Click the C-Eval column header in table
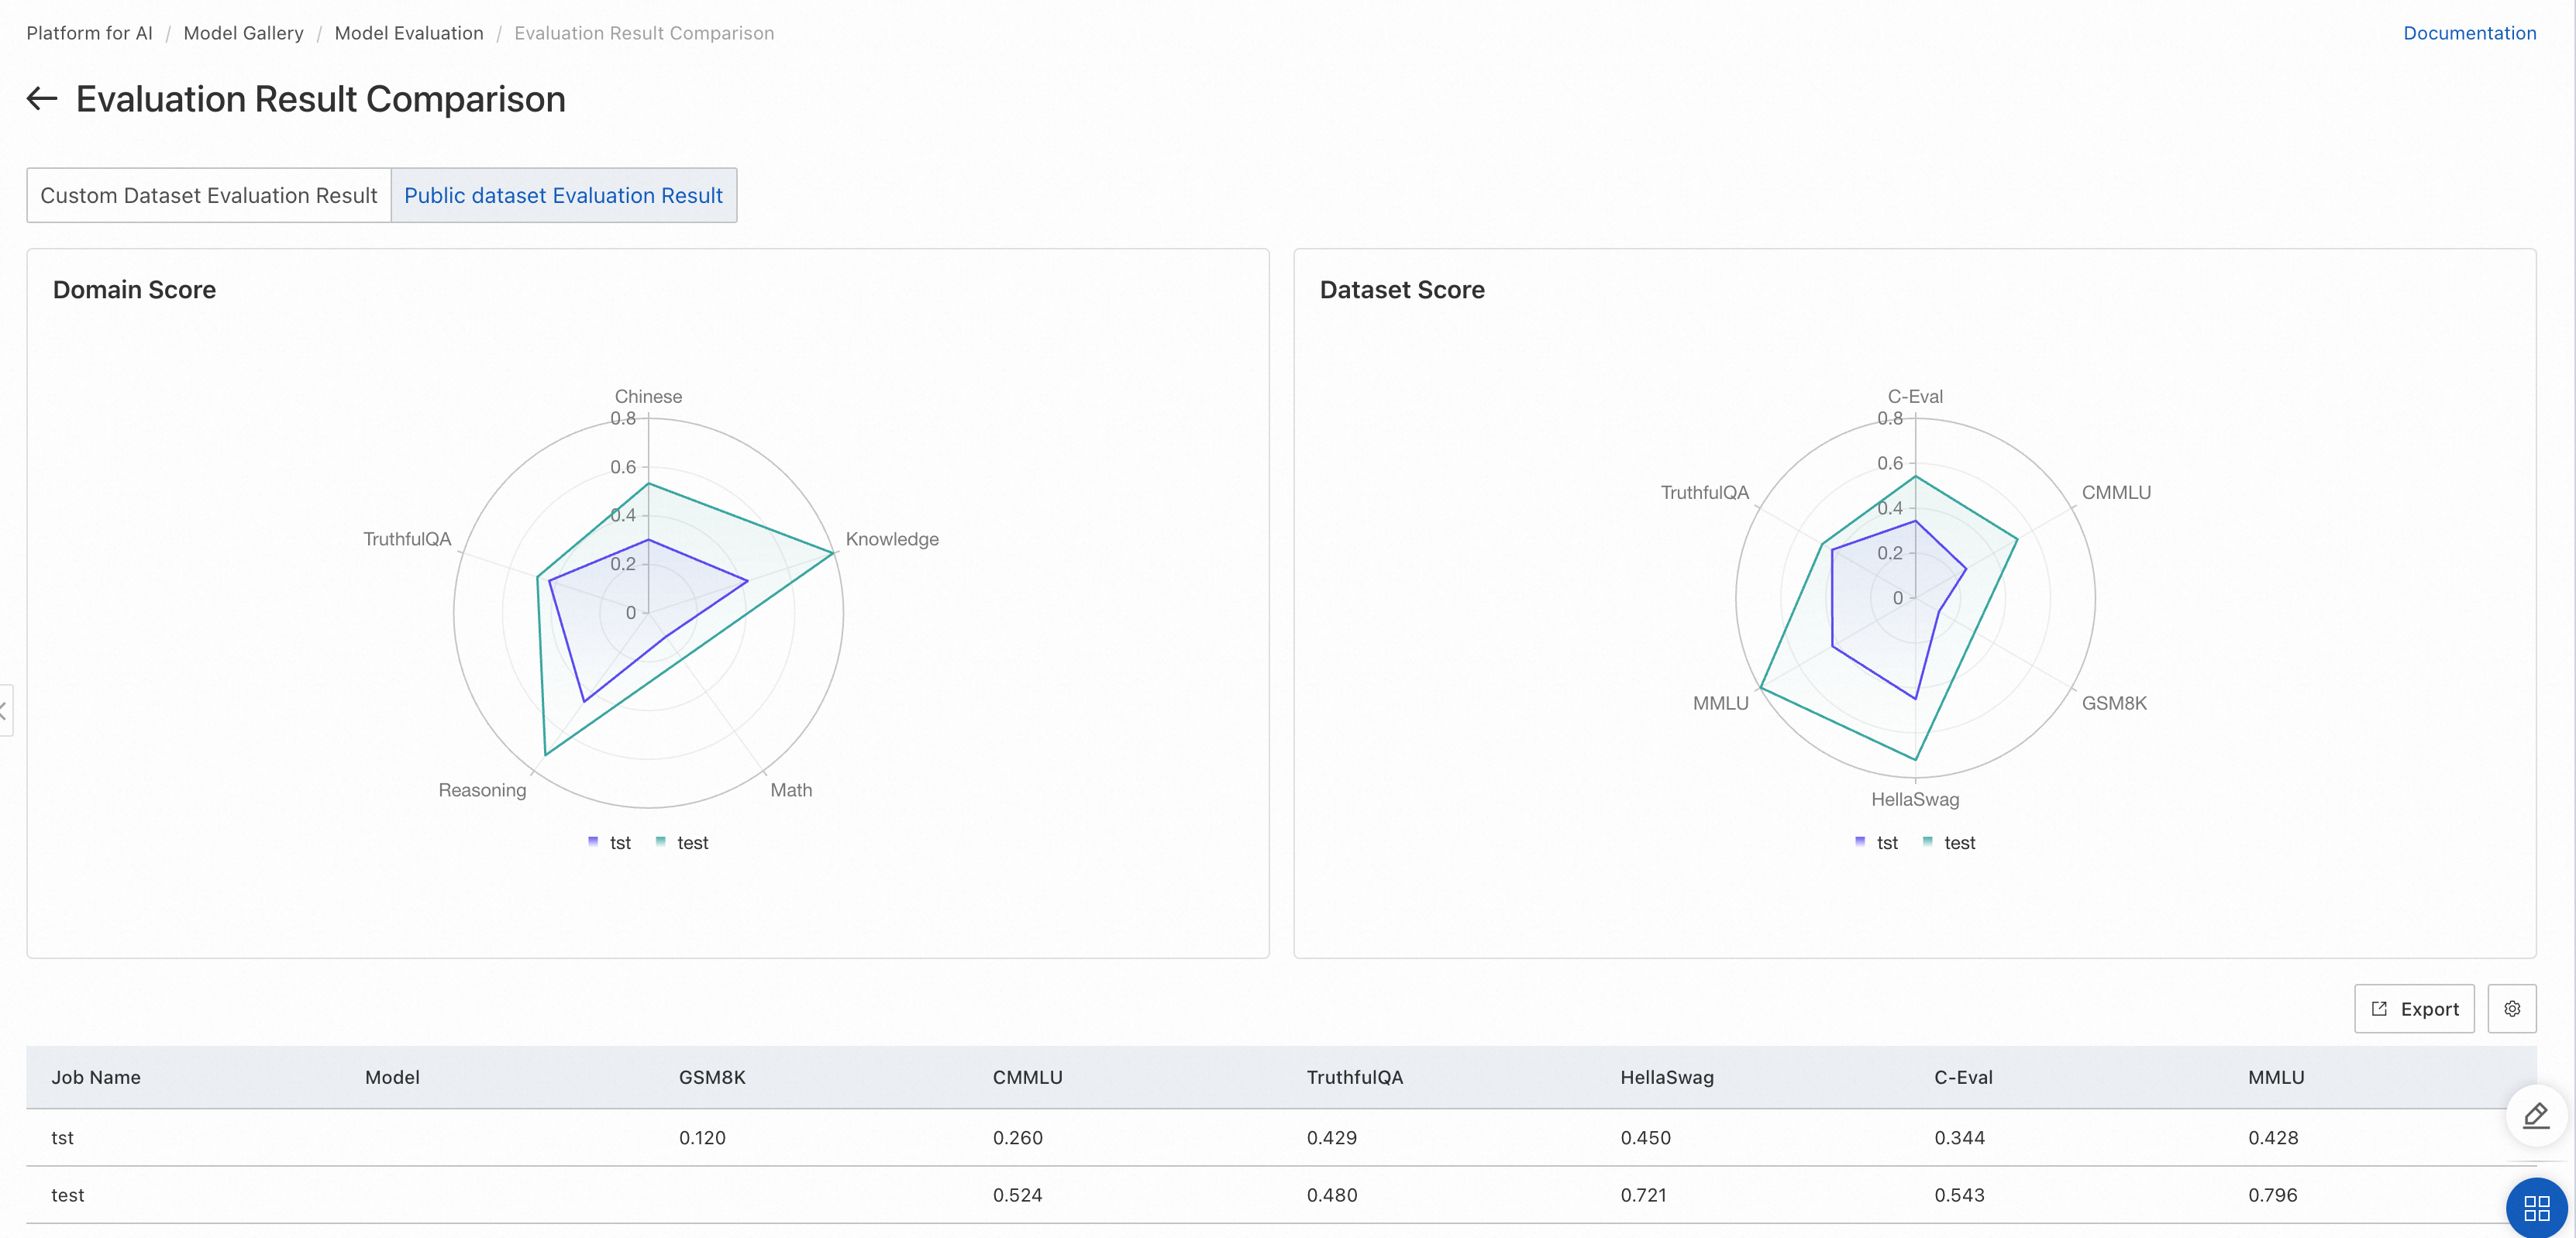 coord(1963,1077)
